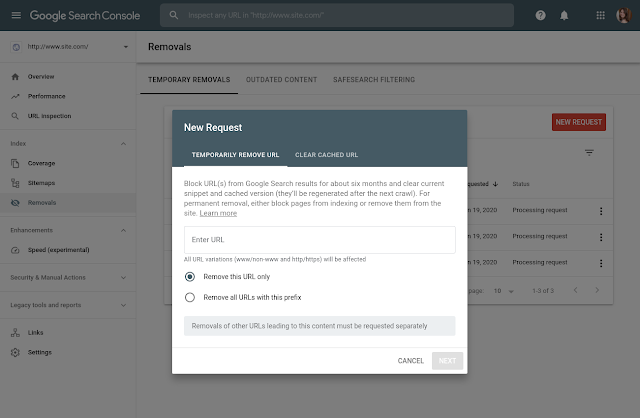Open the Outdated Content tab
Image resolution: width=640 pixels, height=418 pixels.
281,80
